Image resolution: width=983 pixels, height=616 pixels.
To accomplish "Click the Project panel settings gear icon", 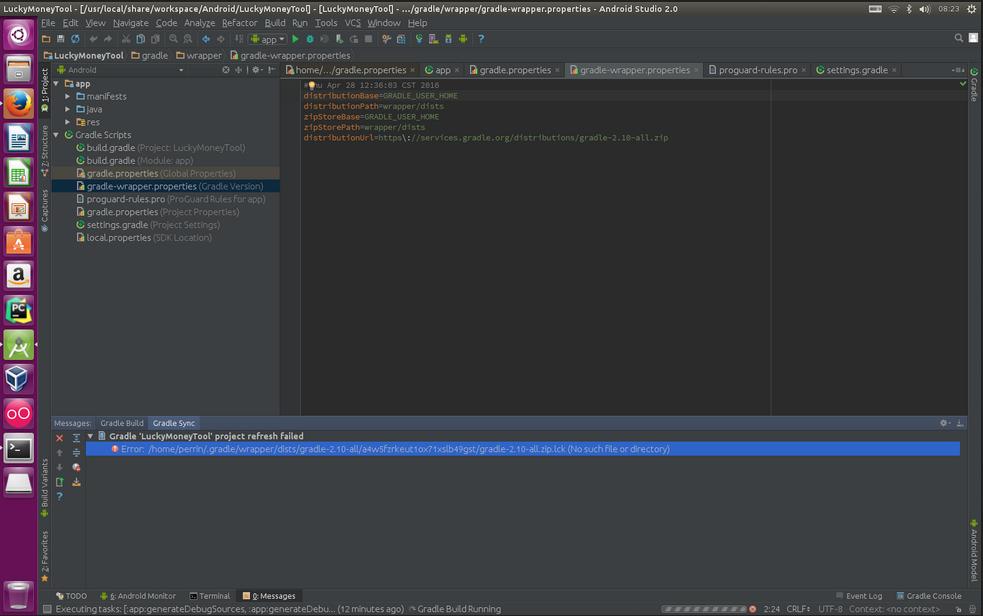I will coord(256,70).
